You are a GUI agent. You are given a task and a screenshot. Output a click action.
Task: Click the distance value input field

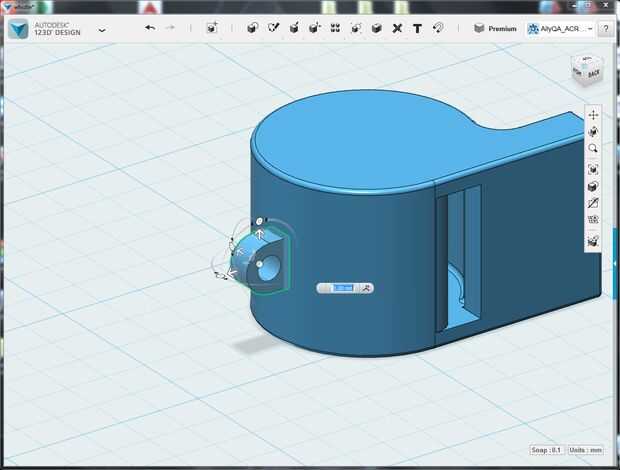[342, 288]
